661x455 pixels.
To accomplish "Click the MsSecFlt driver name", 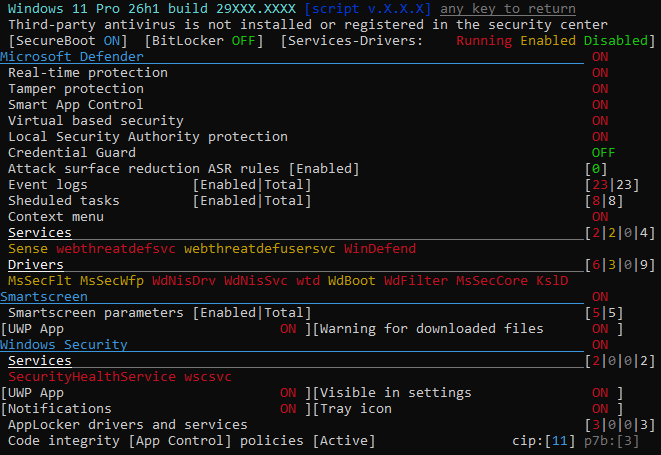I will 40,281.
